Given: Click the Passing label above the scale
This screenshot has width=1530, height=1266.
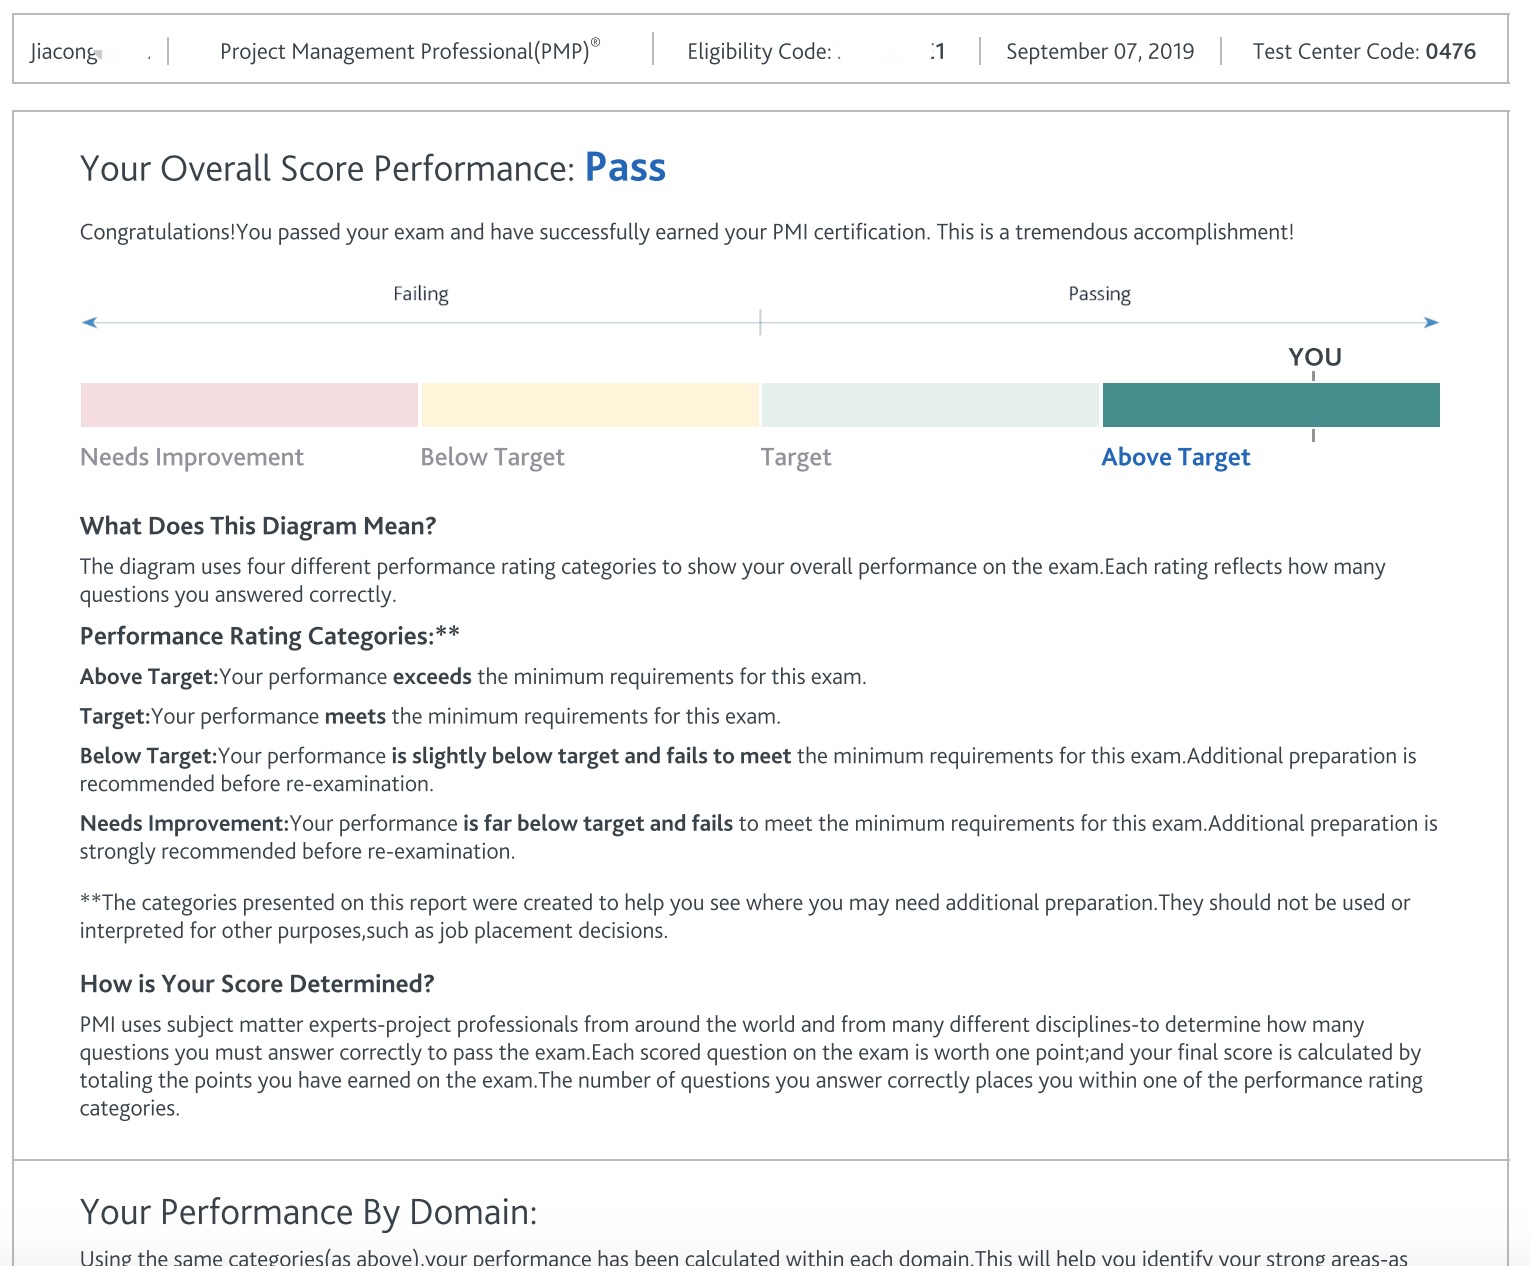Looking at the screenshot, I should pyautogui.click(x=1099, y=294).
